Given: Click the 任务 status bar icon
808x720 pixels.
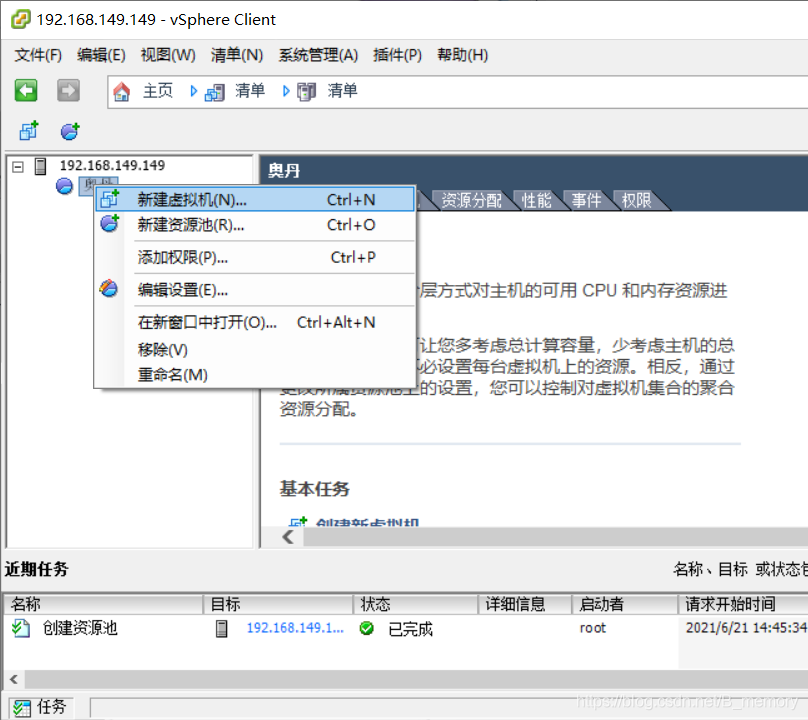Looking at the screenshot, I should [x=22, y=708].
